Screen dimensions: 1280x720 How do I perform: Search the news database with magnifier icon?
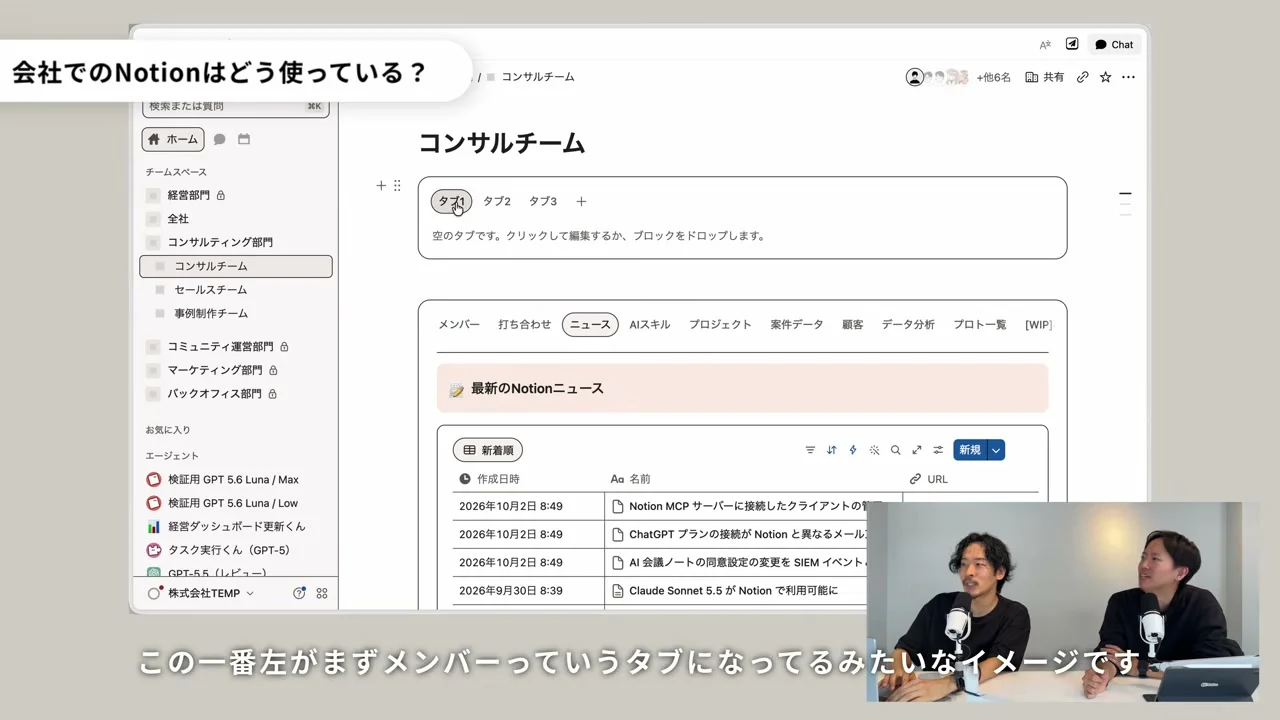tap(896, 450)
